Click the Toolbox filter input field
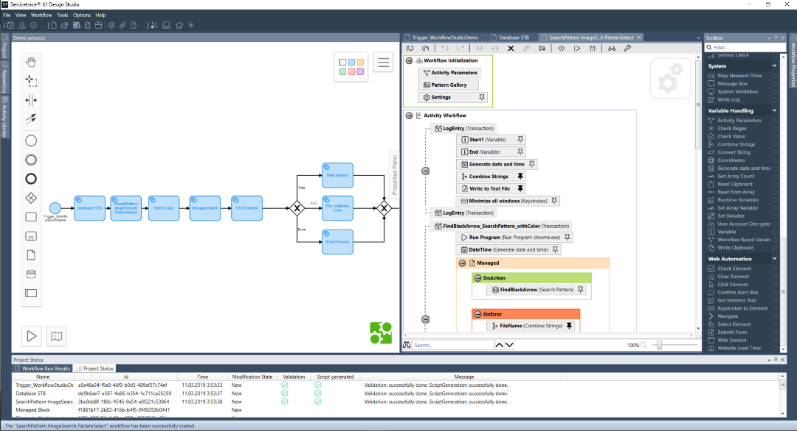 [x=740, y=47]
